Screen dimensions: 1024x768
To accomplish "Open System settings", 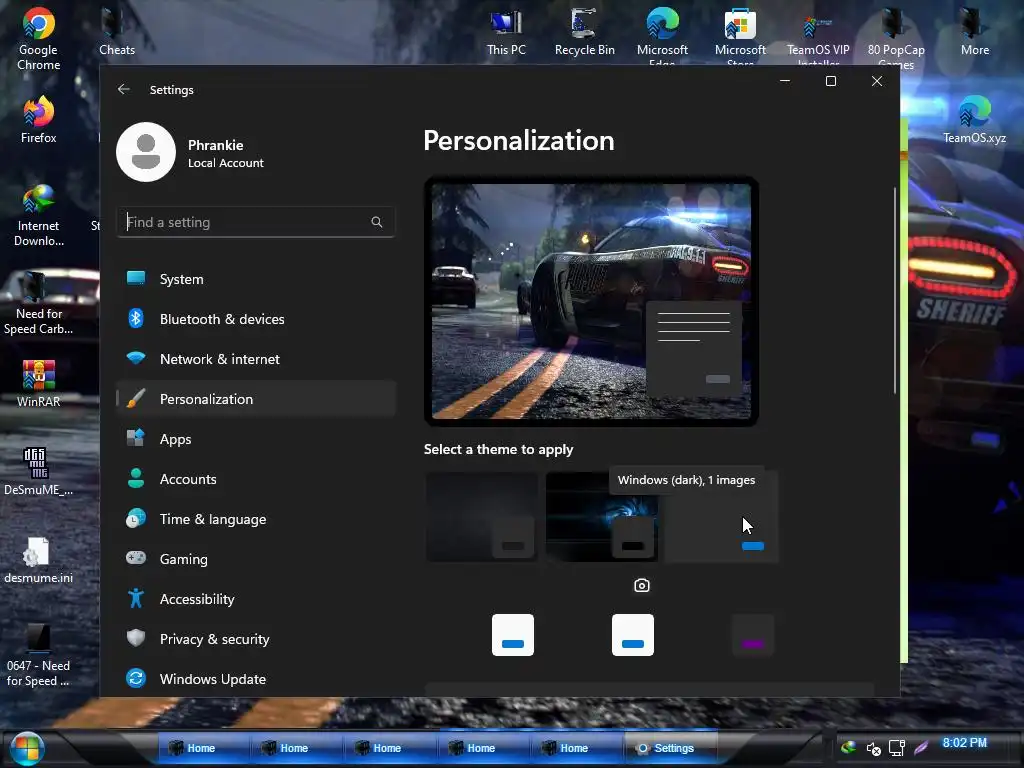I will [255, 279].
